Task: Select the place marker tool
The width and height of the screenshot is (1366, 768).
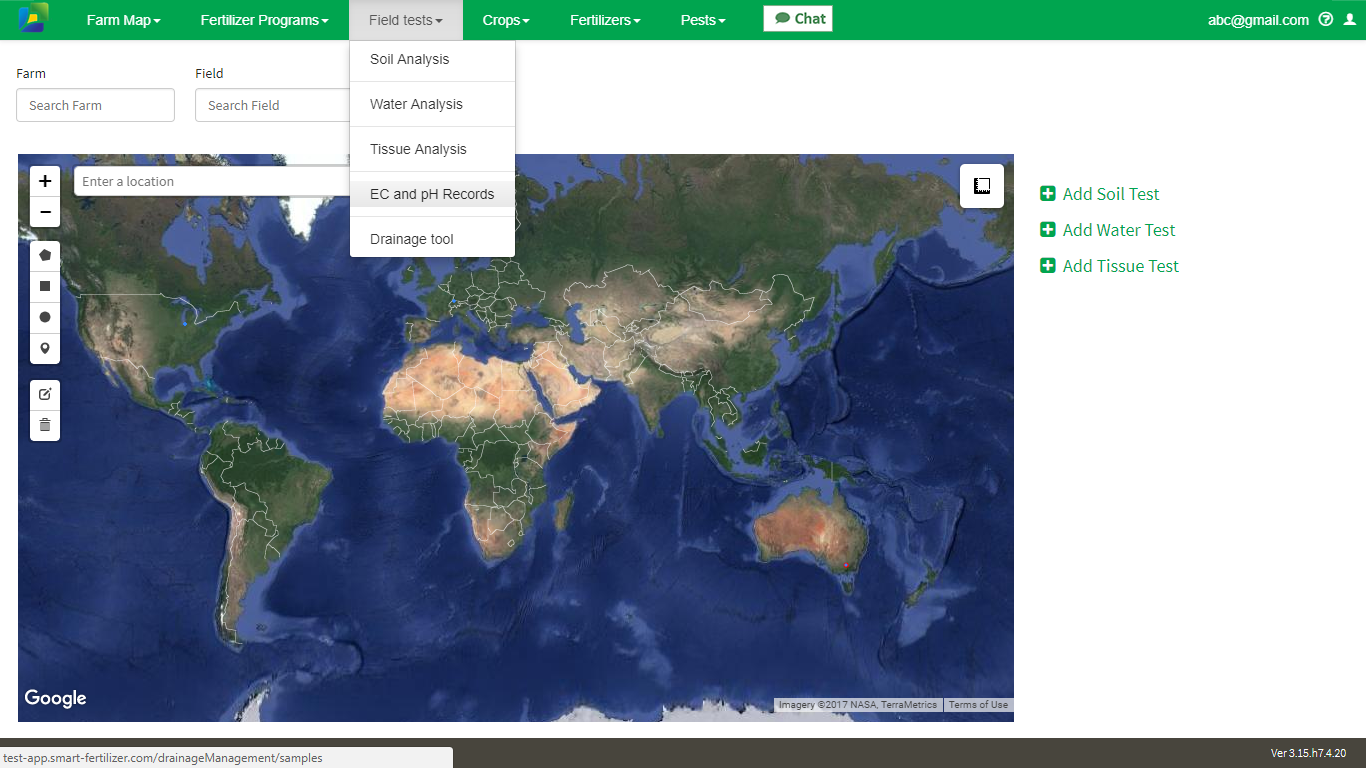Action: [45, 349]
